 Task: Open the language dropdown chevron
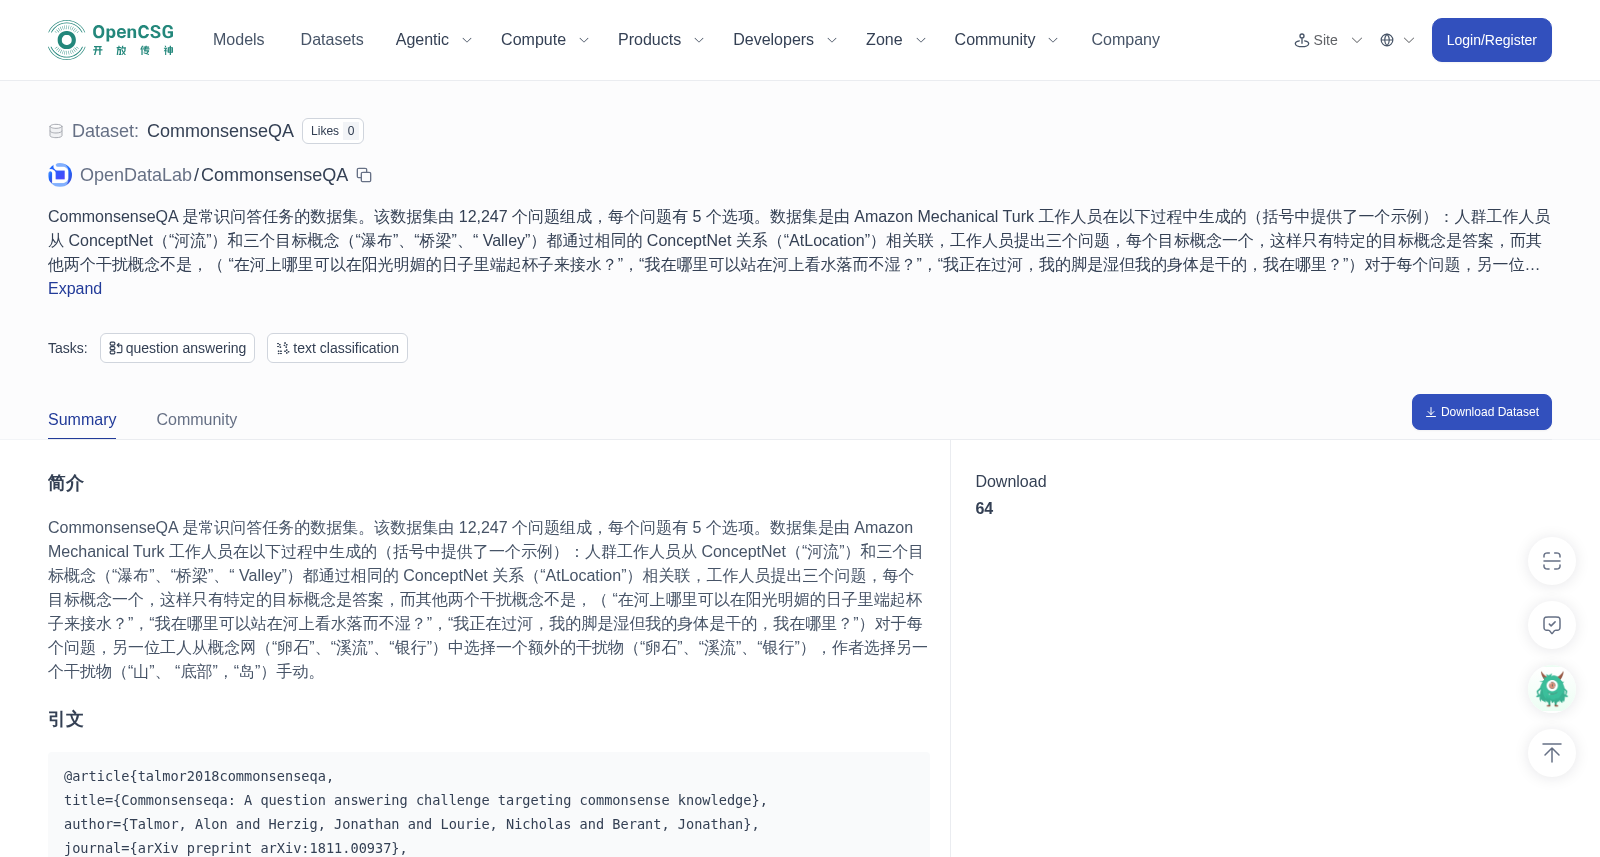click(1409, 40)
